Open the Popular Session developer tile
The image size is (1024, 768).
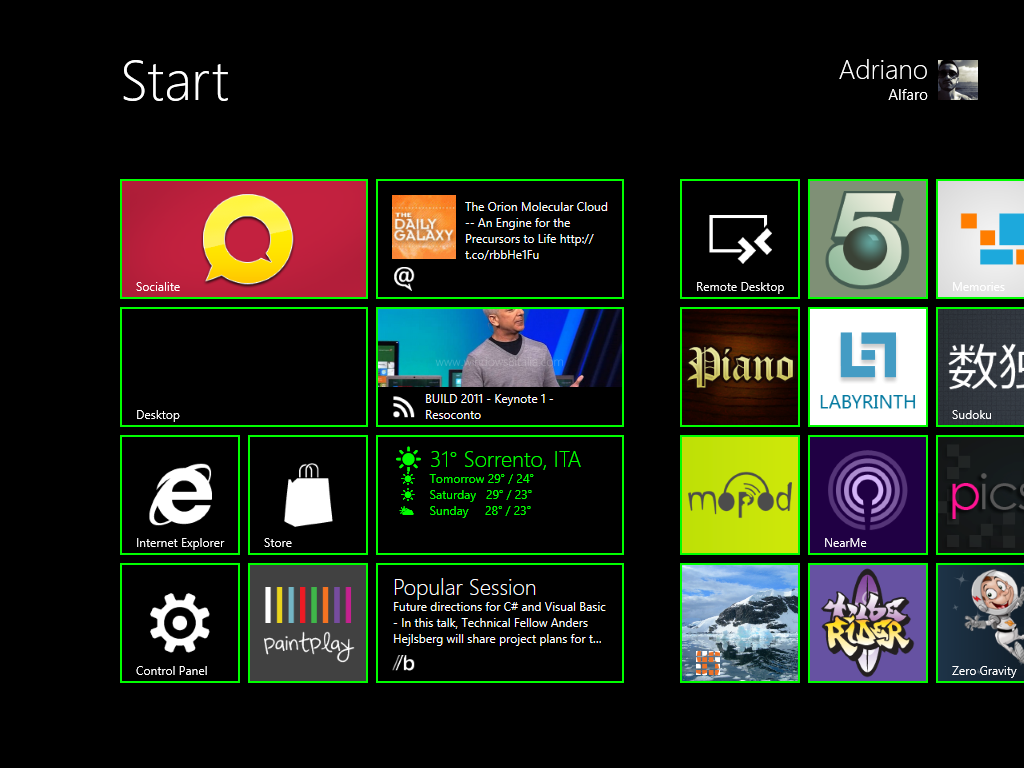tap(499, 623)
